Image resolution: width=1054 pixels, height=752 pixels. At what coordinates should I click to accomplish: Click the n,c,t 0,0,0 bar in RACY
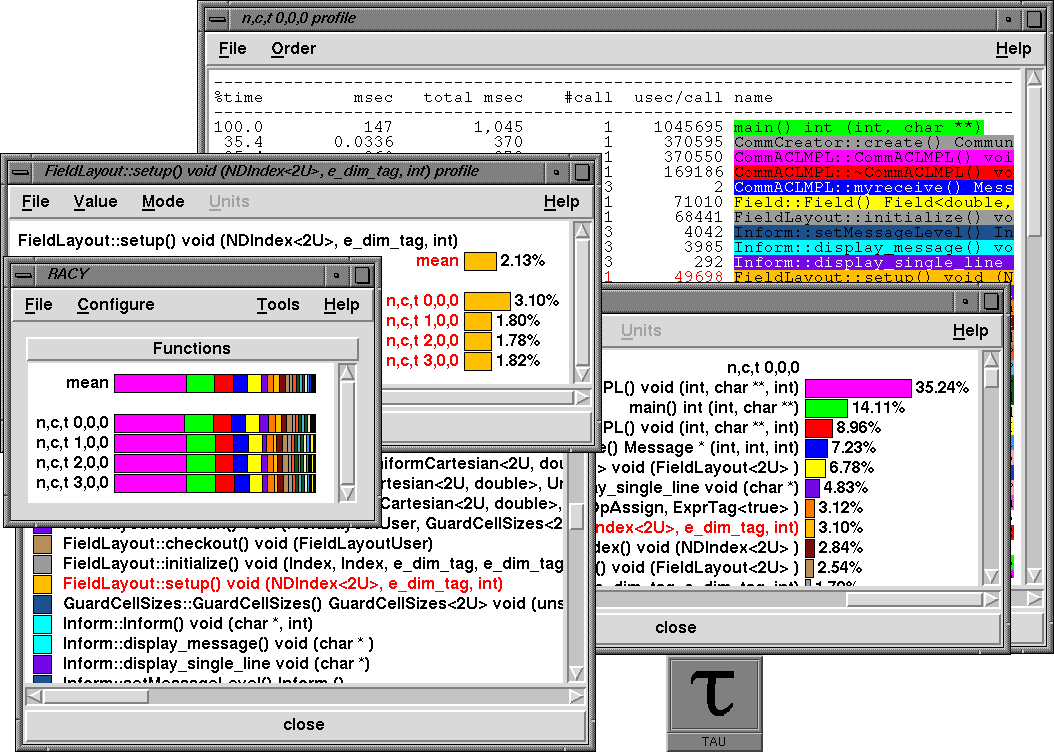(x=215, y=423)
